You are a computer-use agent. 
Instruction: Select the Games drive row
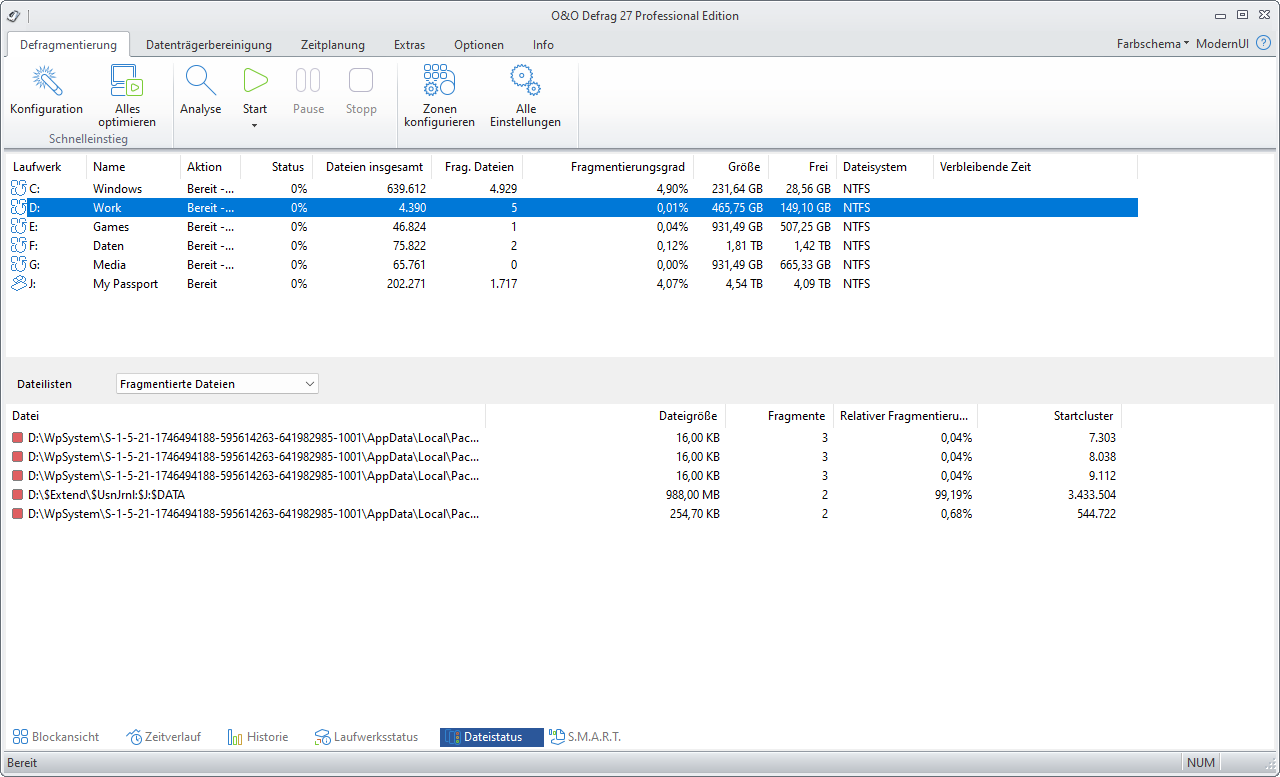(x=572, y=226)
